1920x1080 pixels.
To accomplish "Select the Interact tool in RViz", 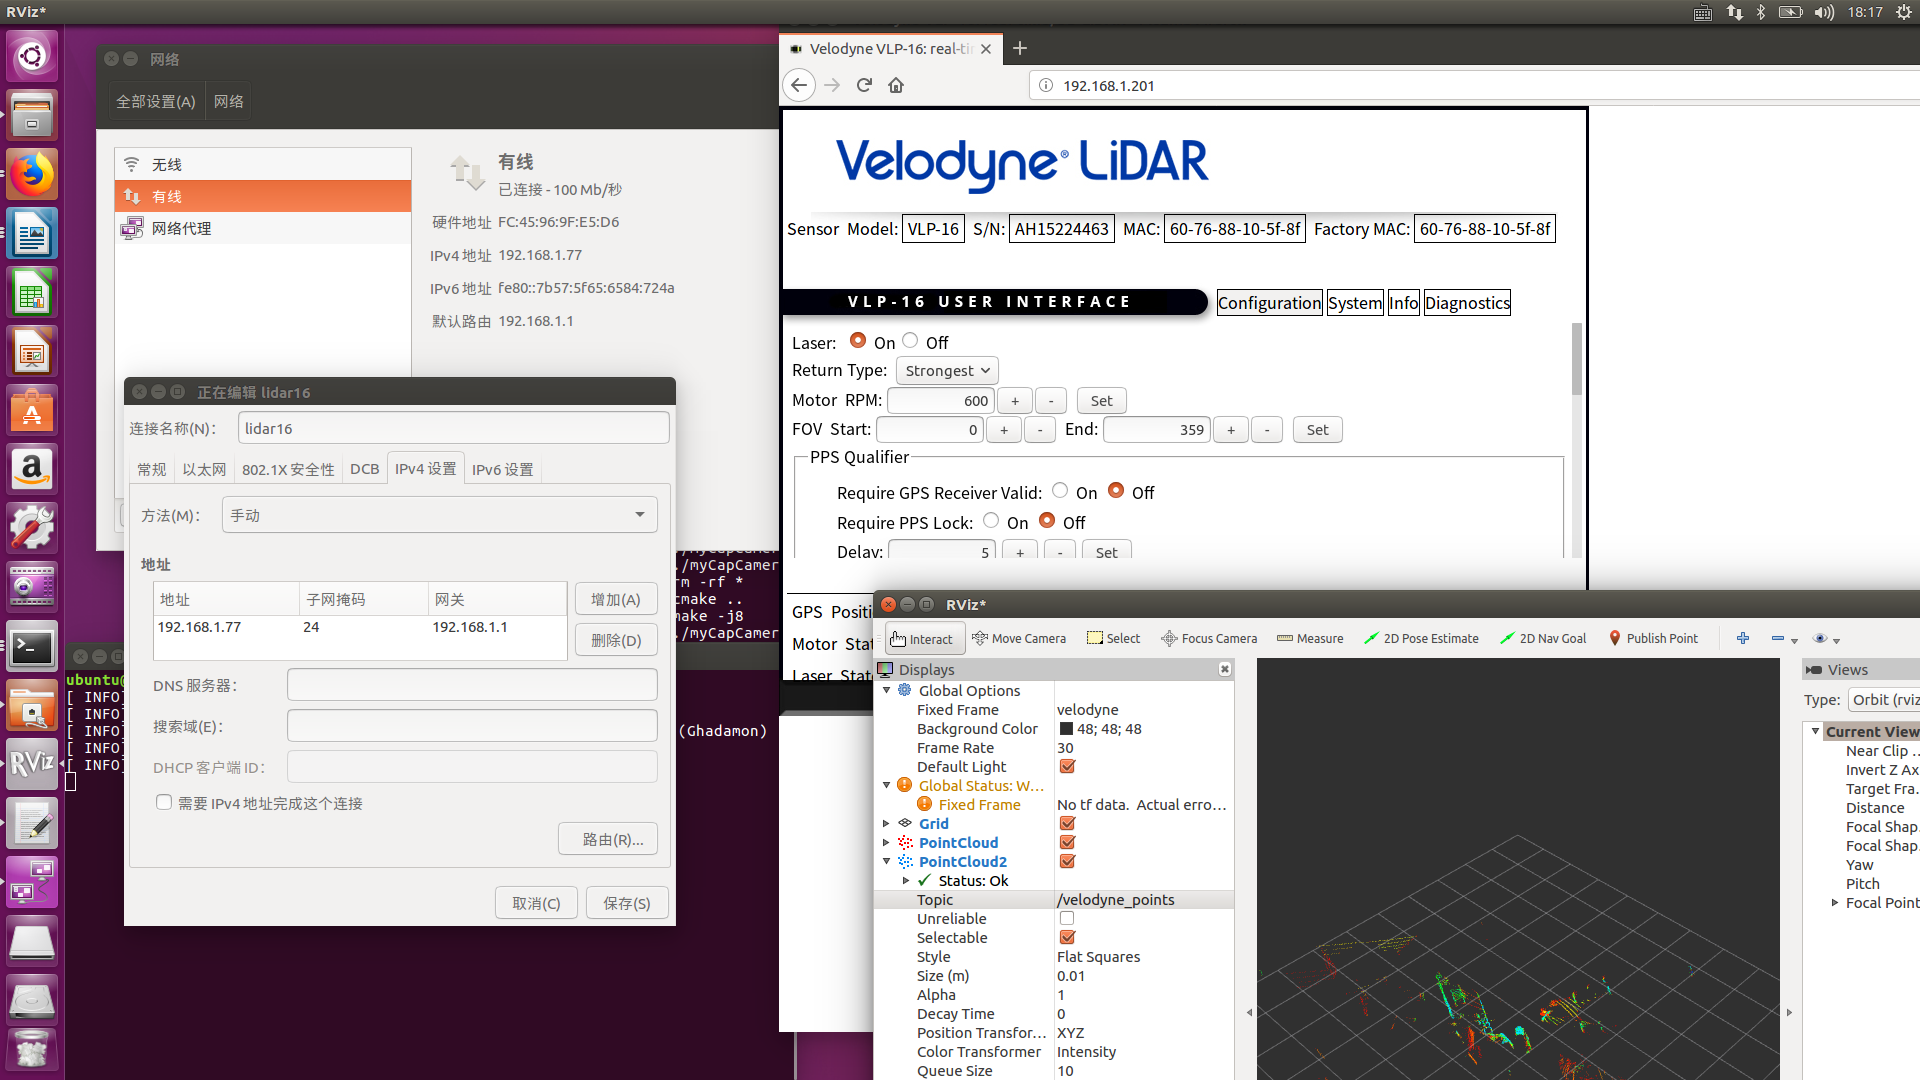I will coord(923,638).
